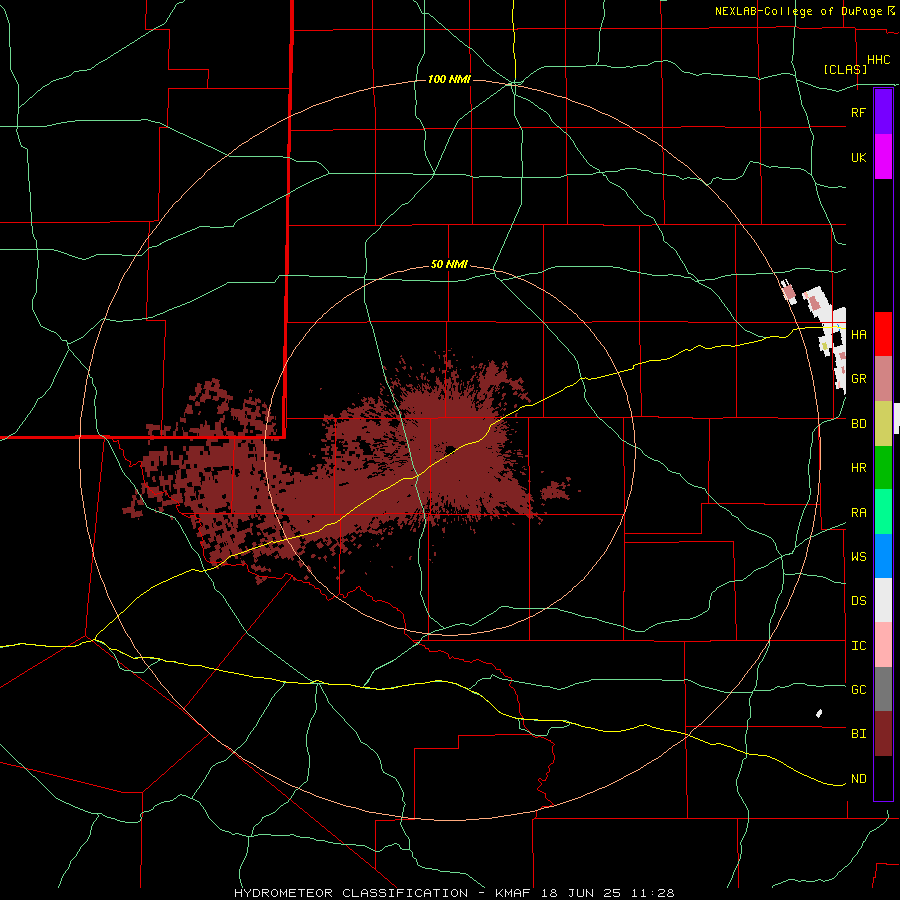
Task: Click the "WS" legend label
Action: (x=858, y=556)
